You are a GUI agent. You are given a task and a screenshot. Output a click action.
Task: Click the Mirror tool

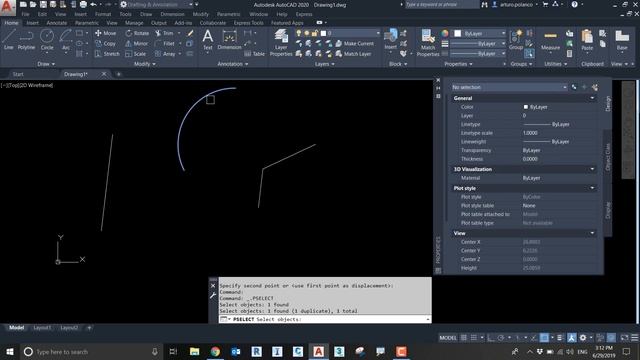coord(136,43)
